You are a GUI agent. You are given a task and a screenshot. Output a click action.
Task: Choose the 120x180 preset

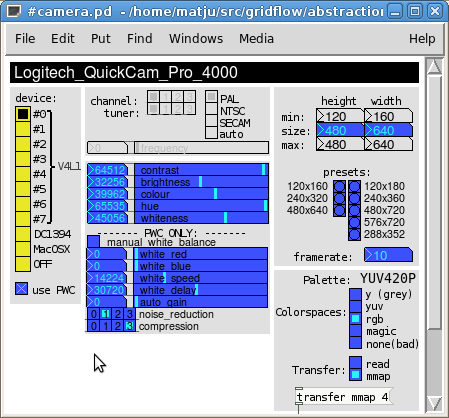coord(354,186)
